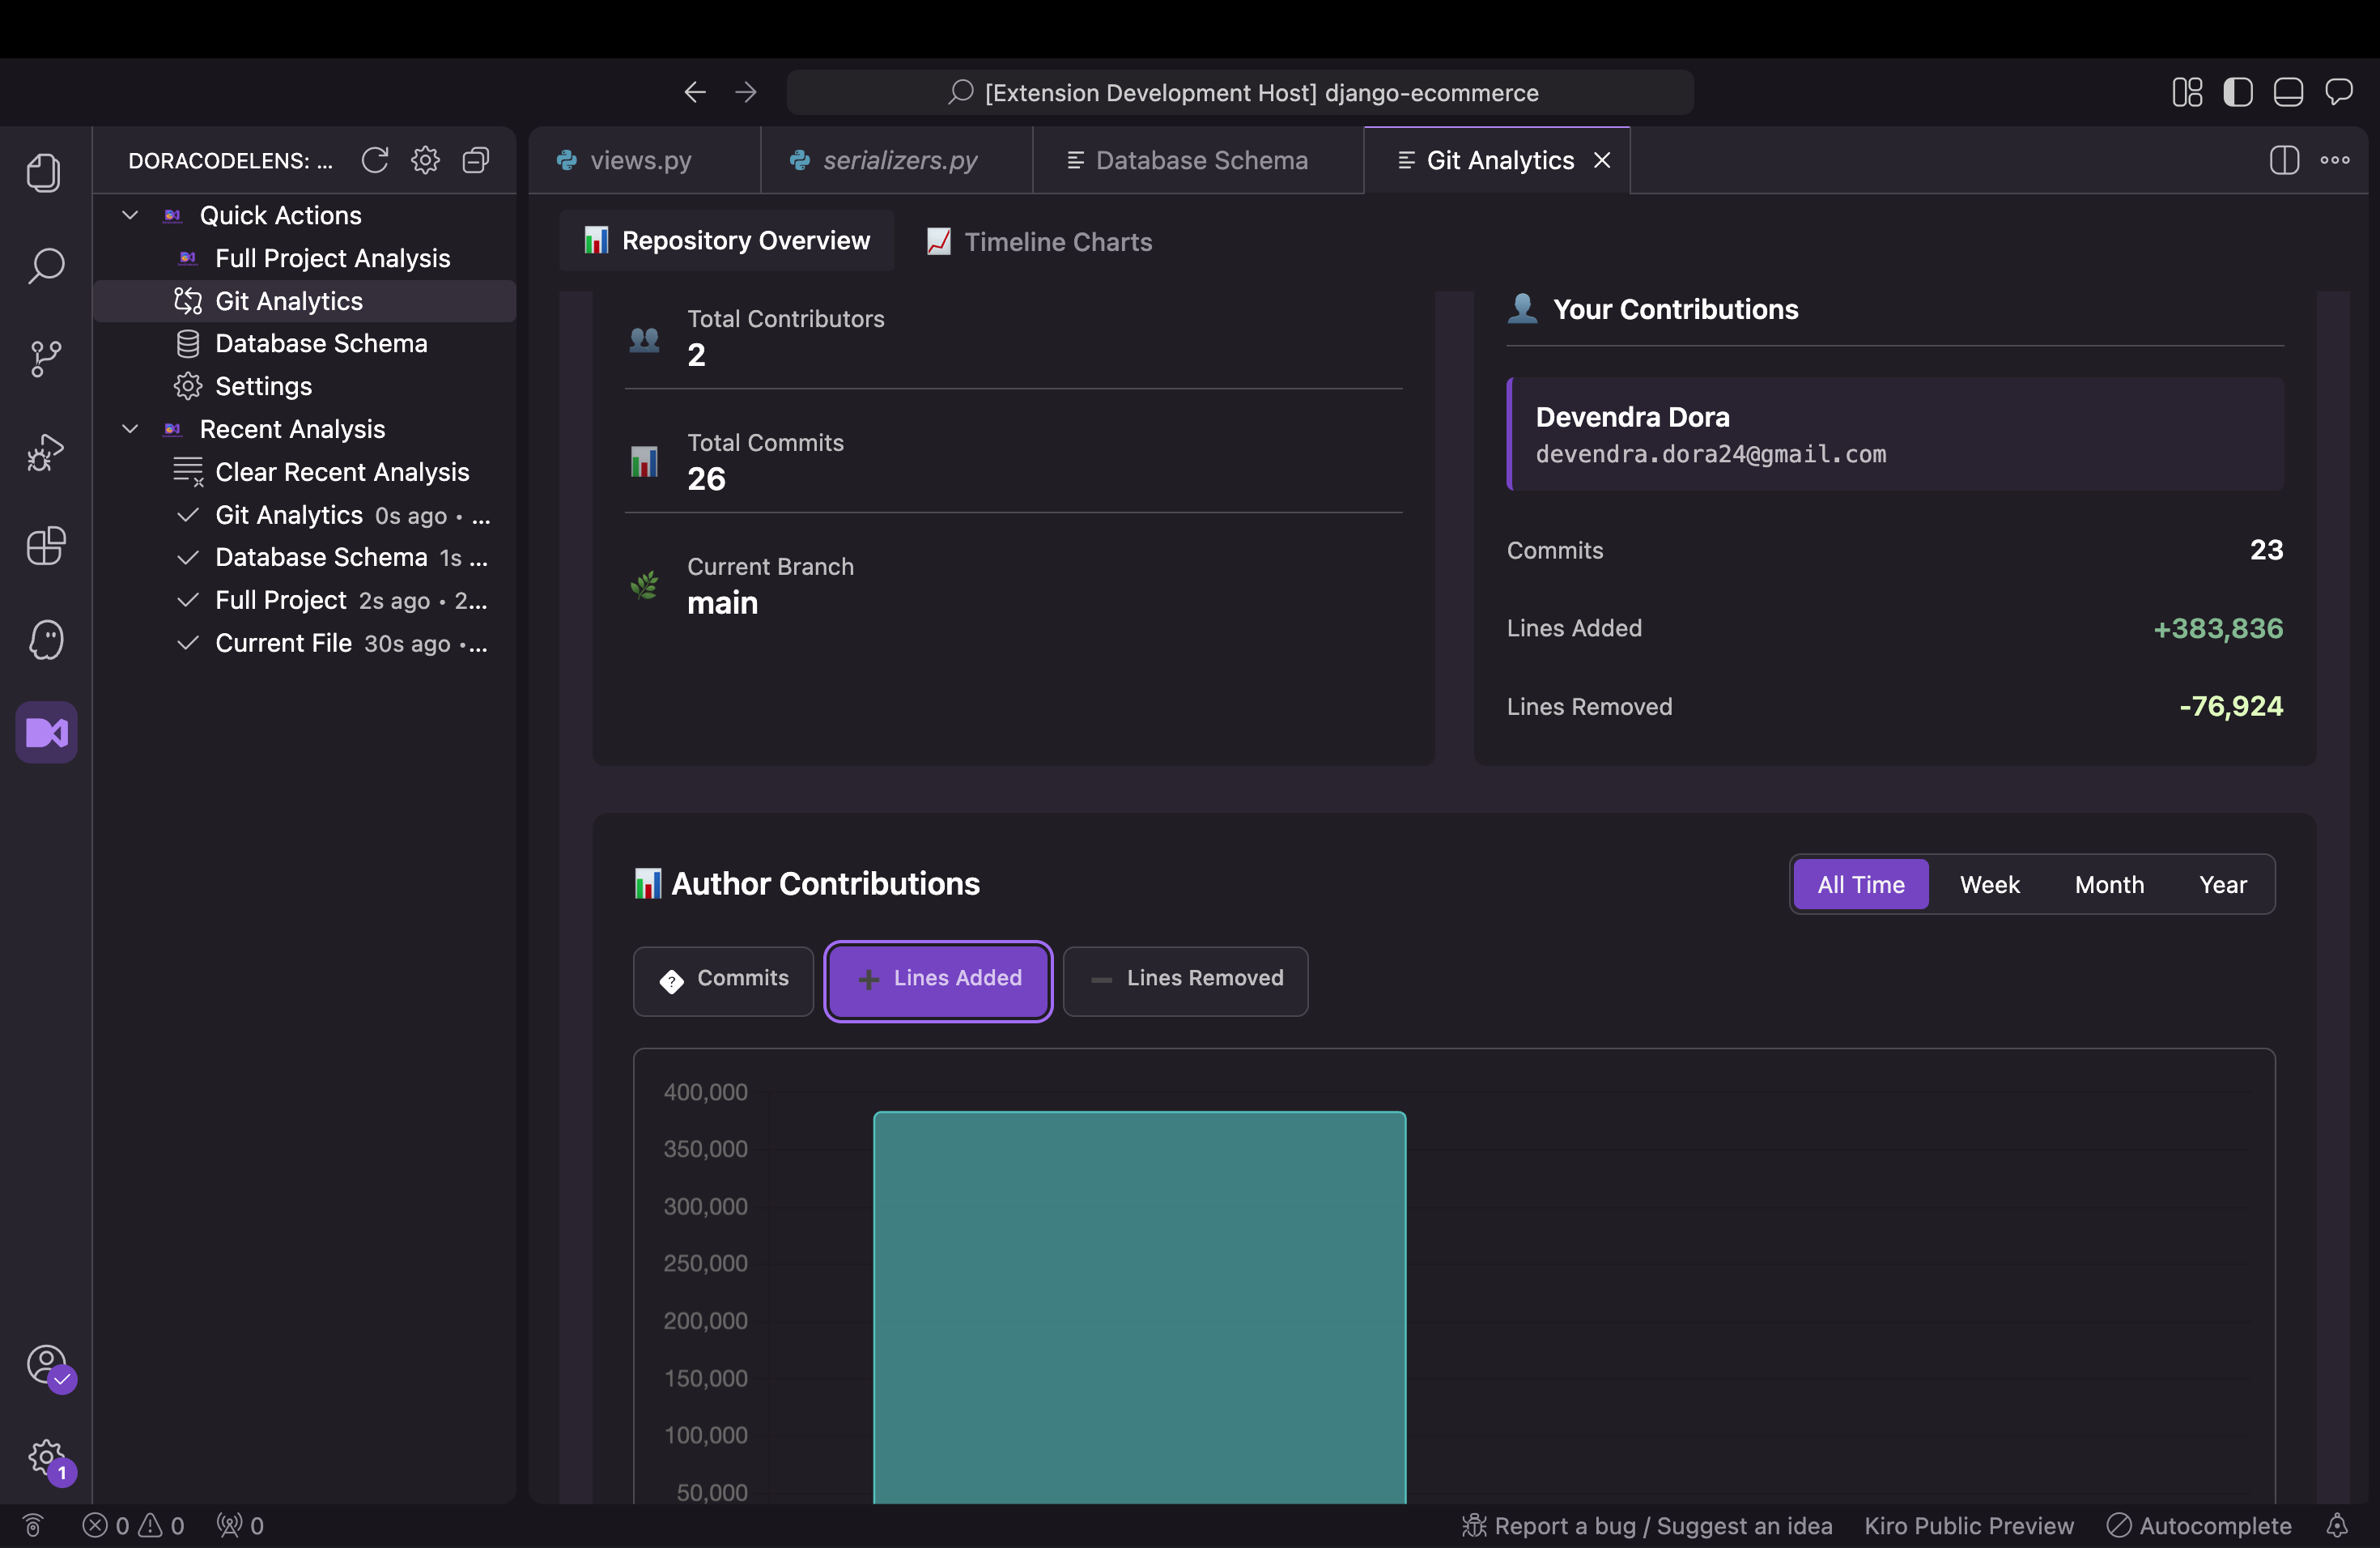
Task: Click the collapse-all icon in sidebar header
Action: tap(476, 160)
